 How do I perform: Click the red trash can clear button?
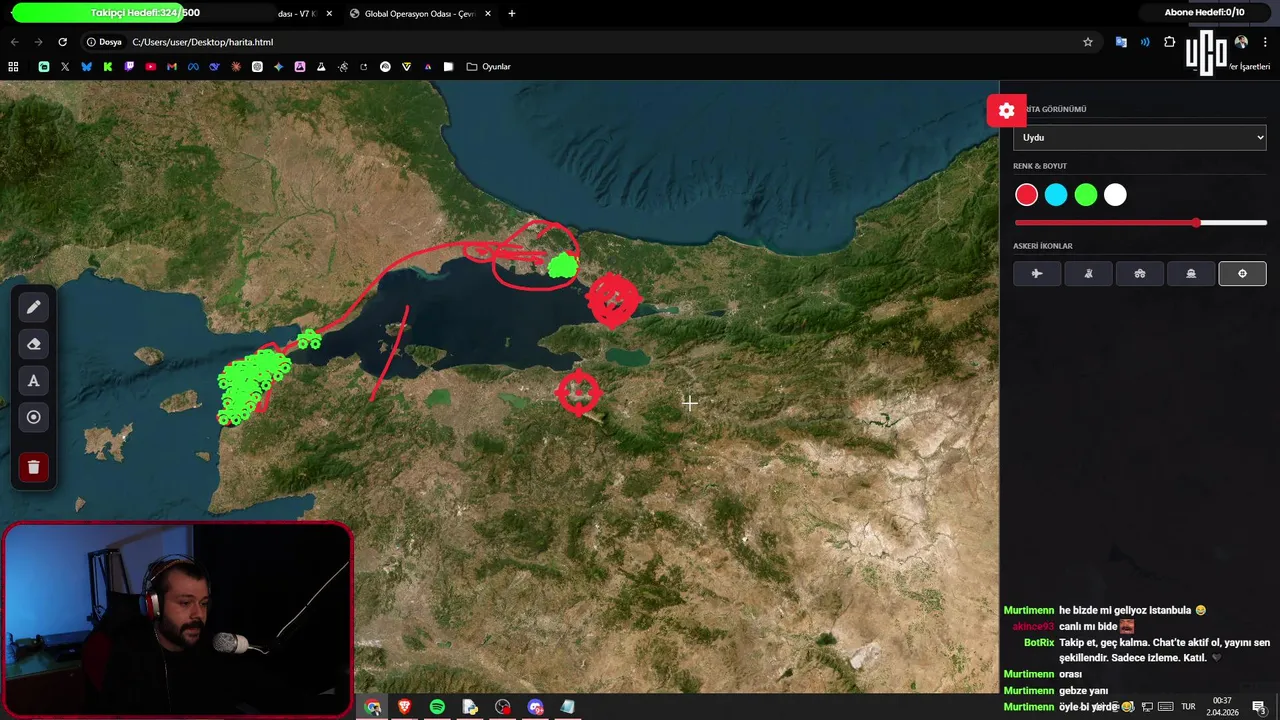tap(33, 467)
